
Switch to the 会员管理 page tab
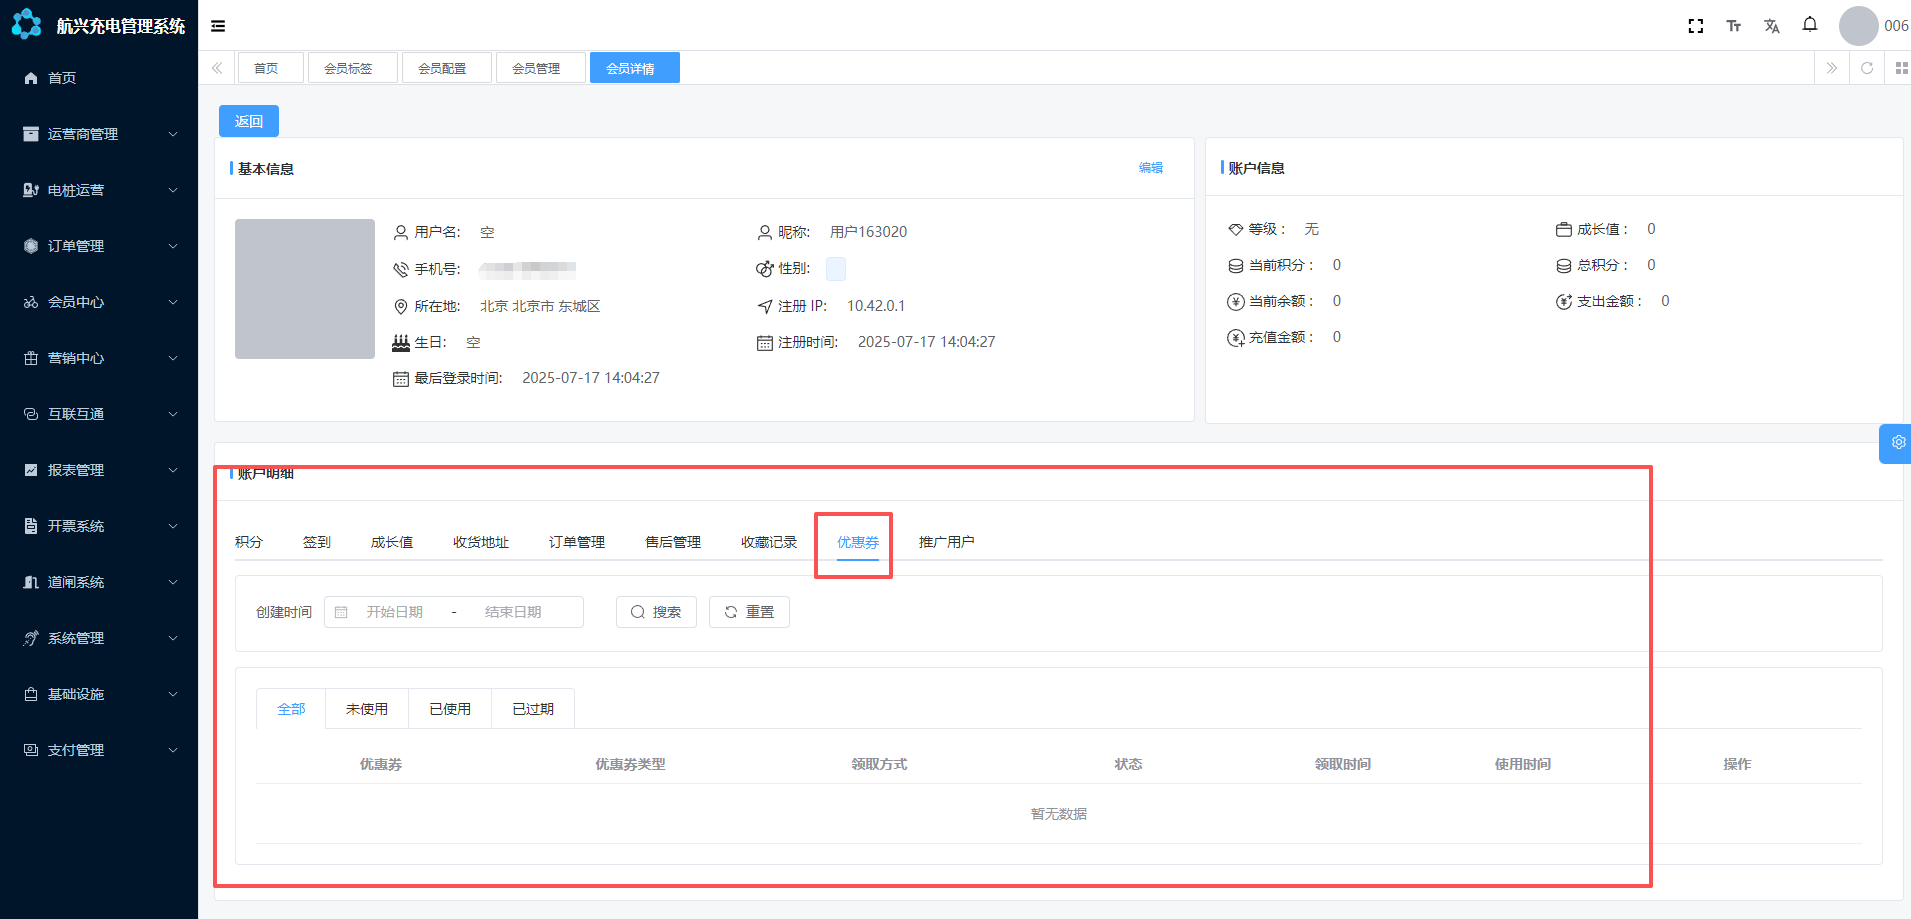[536, 68]
